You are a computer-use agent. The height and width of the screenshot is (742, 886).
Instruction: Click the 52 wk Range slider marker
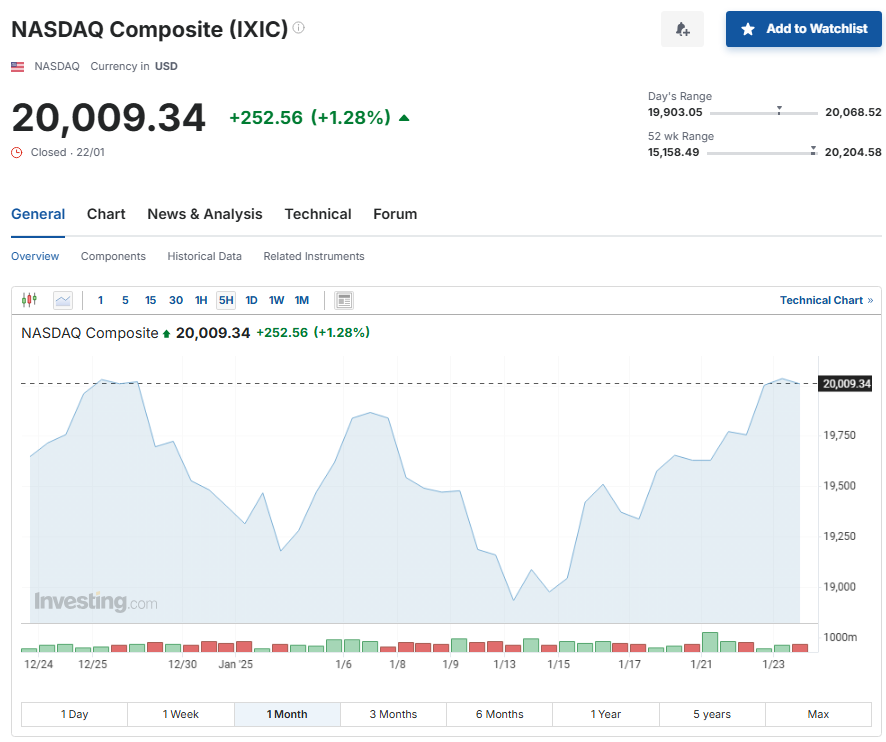pyautogui.click(x=813, y=150)
